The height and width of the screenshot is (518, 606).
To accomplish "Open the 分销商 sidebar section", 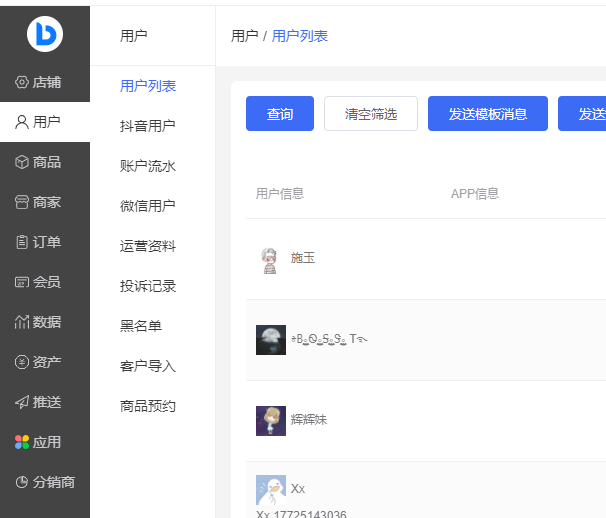I will point(45,482).
